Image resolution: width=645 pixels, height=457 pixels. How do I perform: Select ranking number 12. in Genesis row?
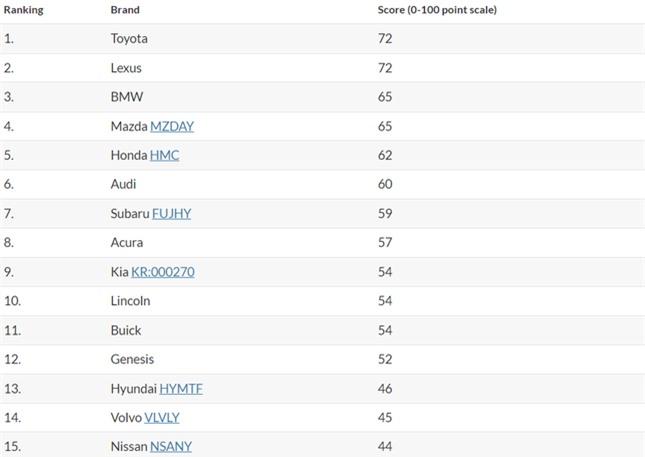12,359
